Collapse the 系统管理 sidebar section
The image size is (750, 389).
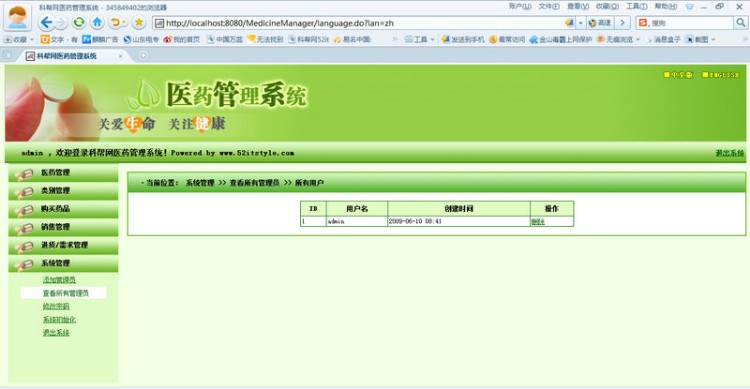[x=63, y=263]
